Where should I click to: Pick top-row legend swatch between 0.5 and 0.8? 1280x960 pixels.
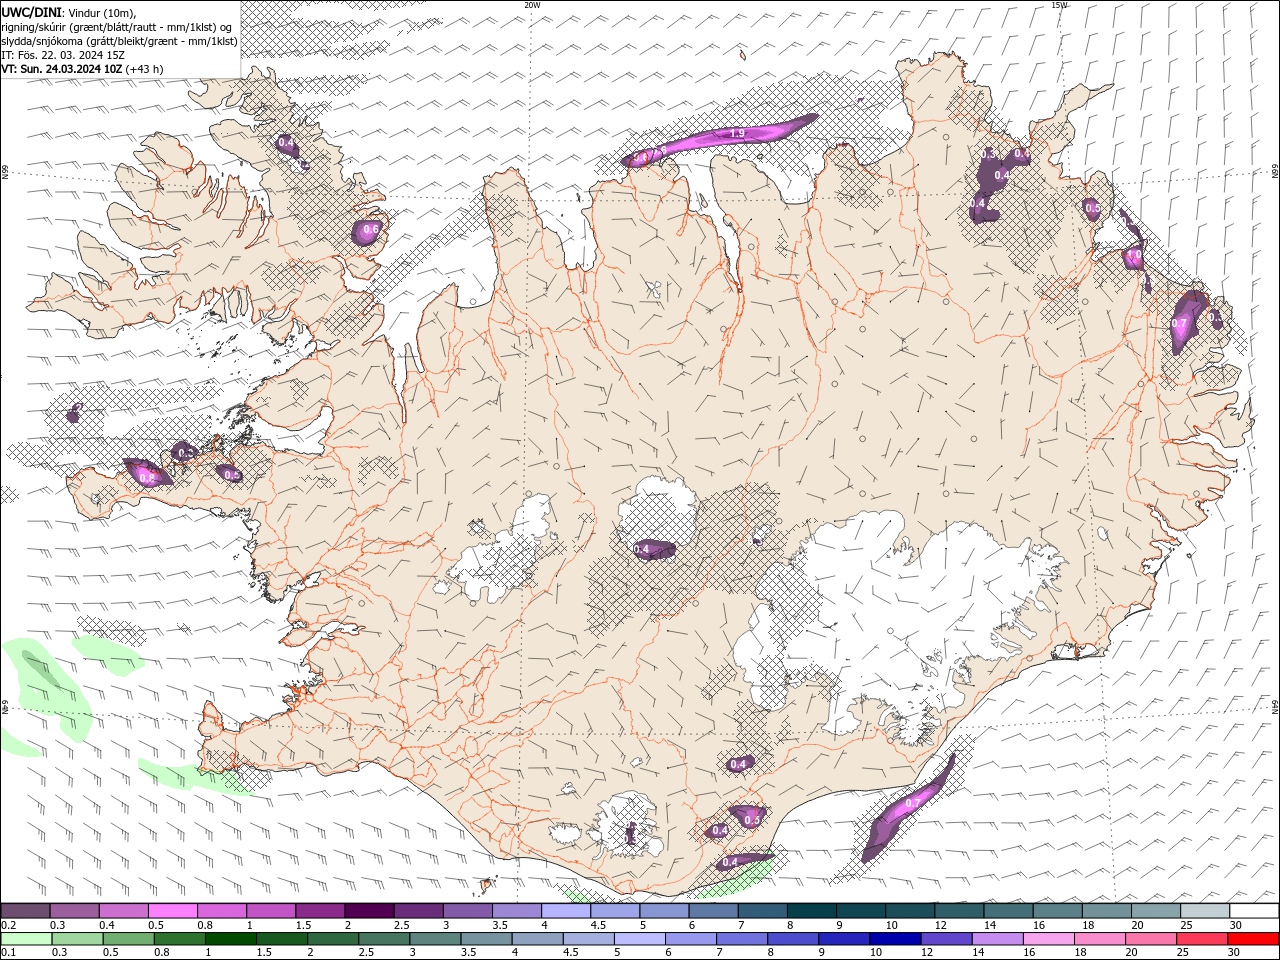[172, 911]
